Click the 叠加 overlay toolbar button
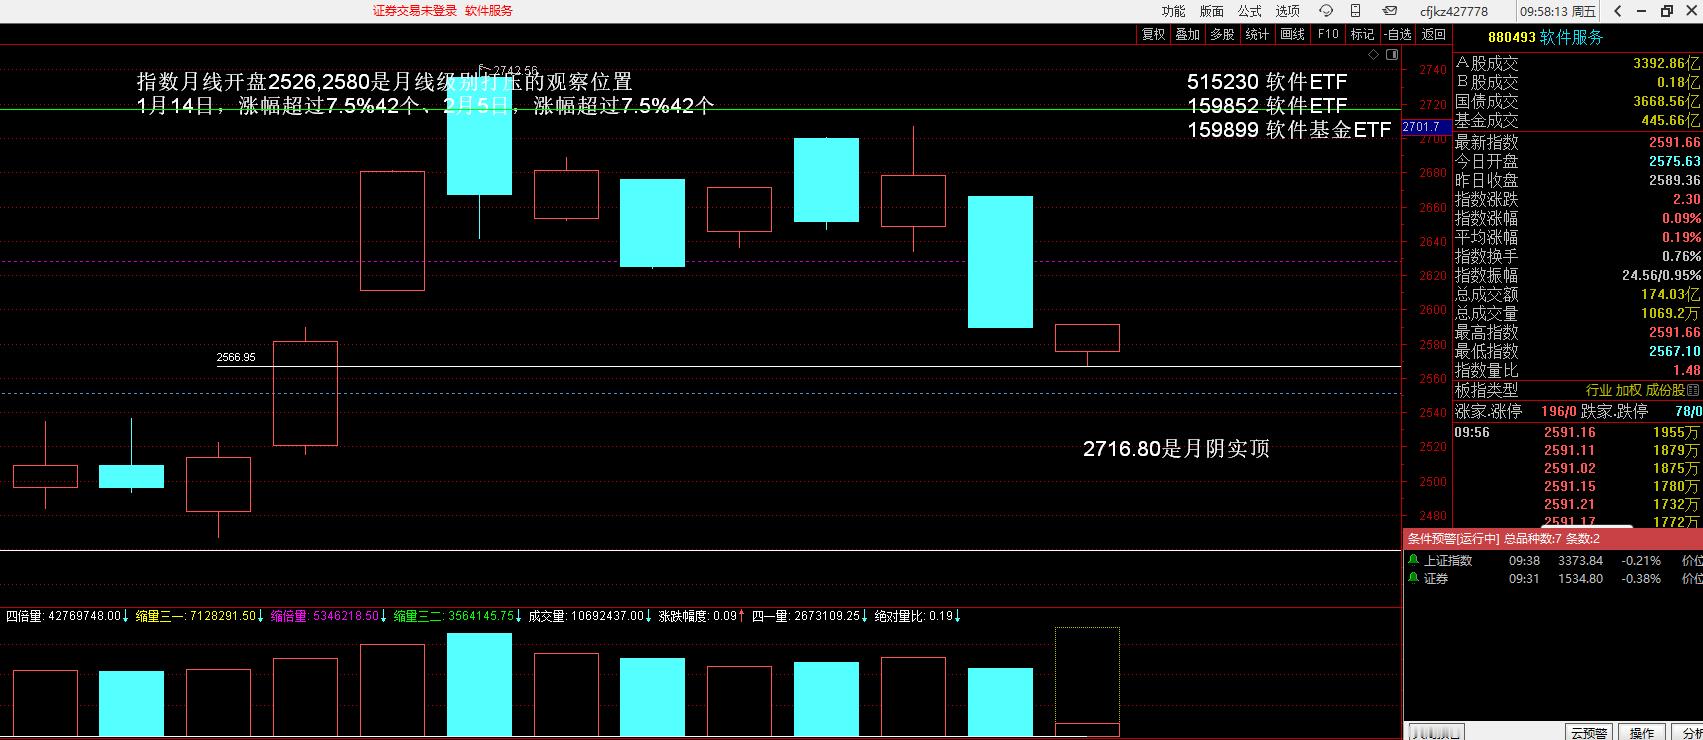The height and width of the screenshot is (740, 1703). pos(1187,34)
